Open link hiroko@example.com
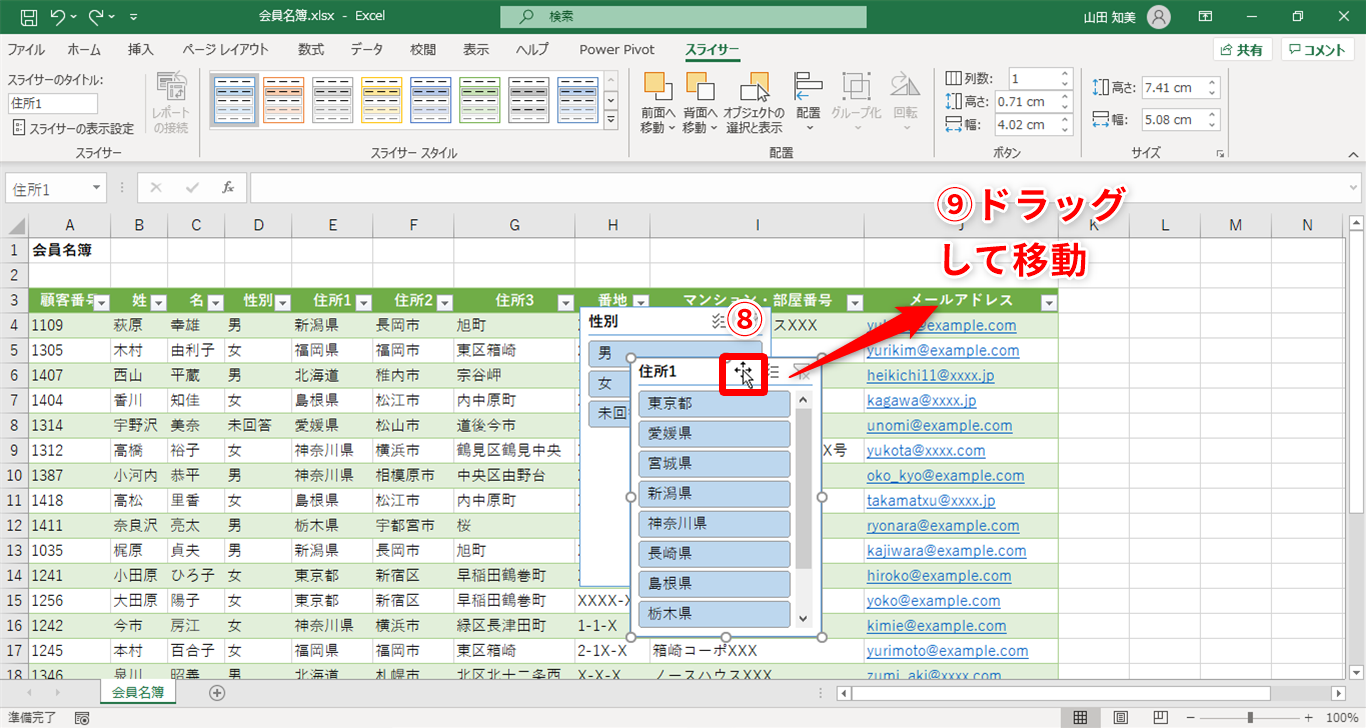Screen dimensions: 1366x728 click(x=938, y=575)
